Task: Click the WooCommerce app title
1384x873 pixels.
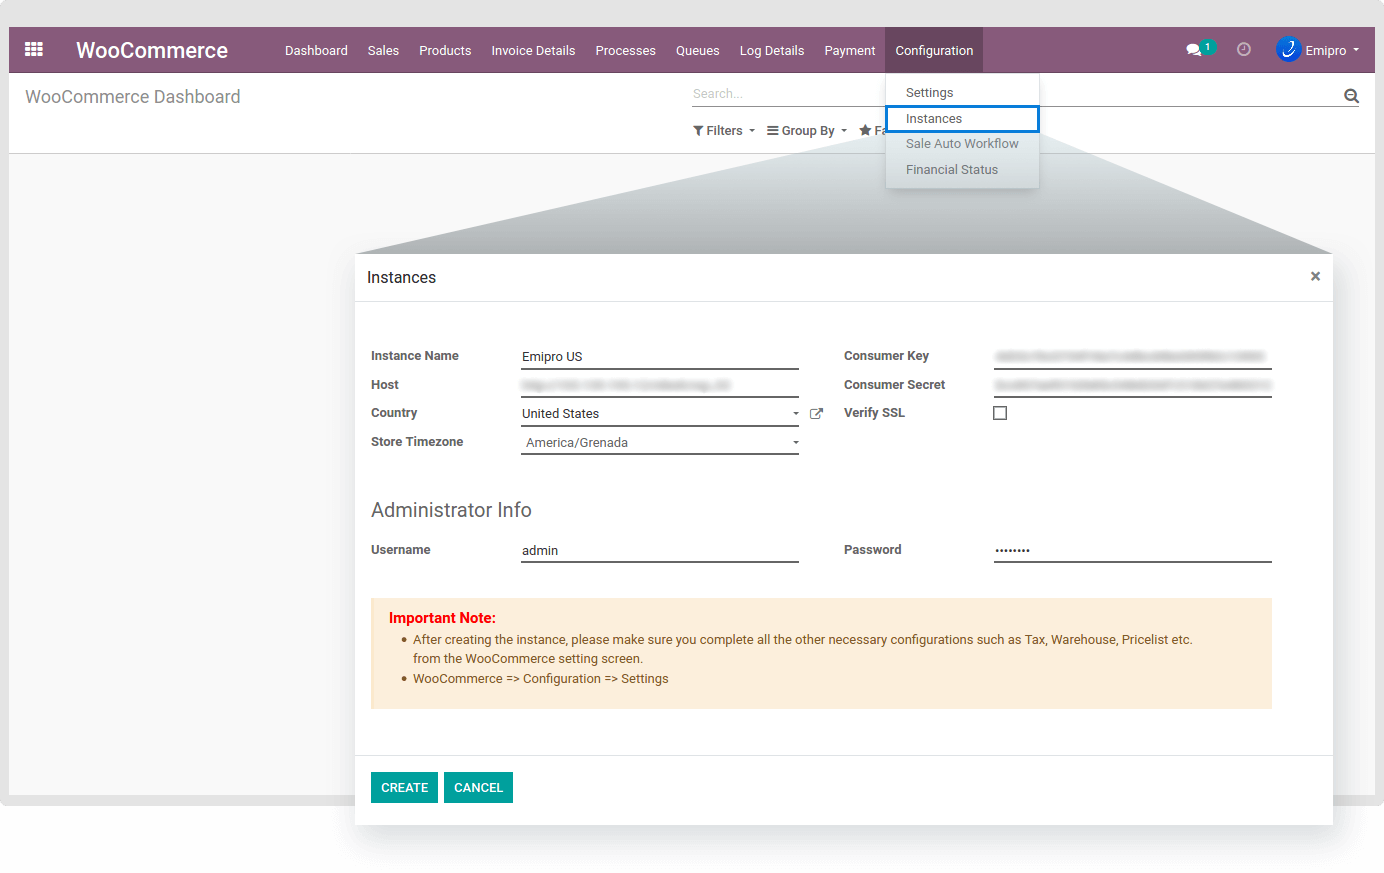Action: click(152, 50)
